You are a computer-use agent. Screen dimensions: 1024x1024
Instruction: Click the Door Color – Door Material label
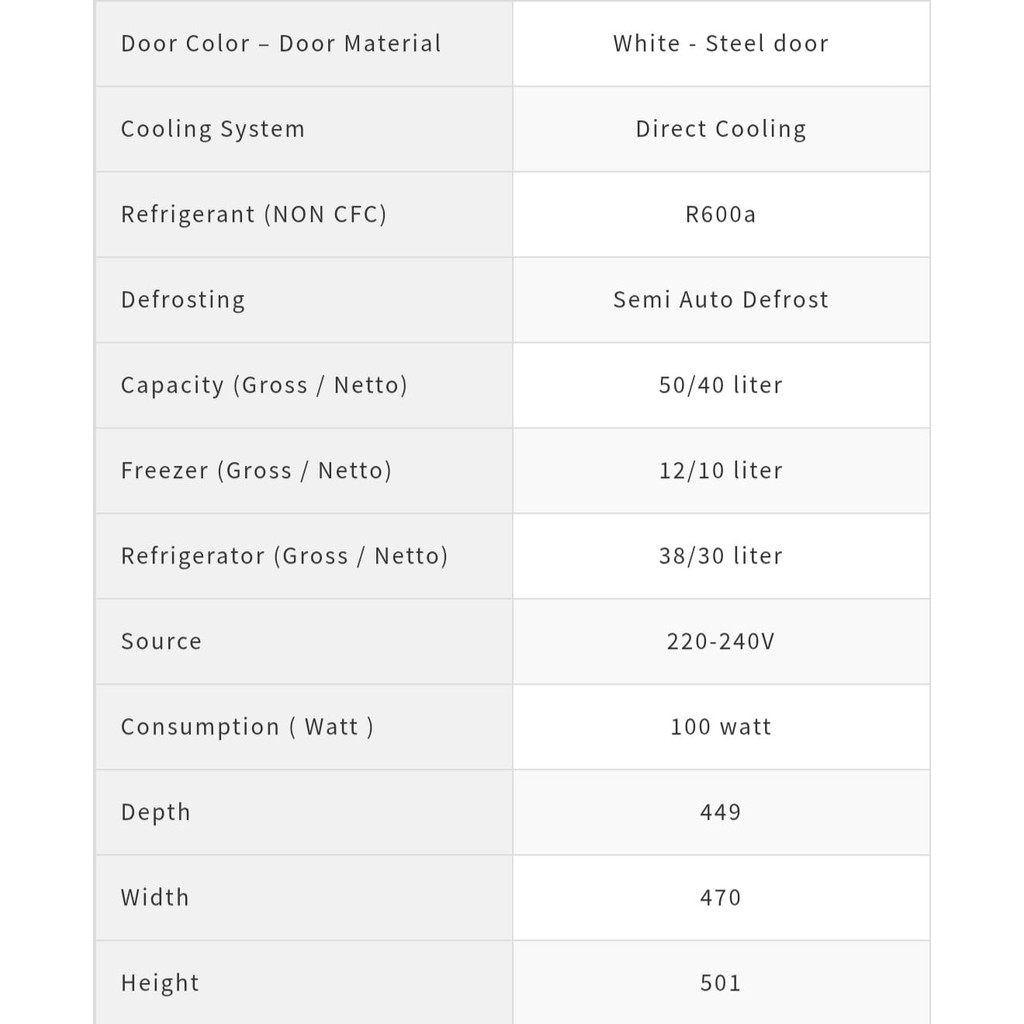coord(281,44)
